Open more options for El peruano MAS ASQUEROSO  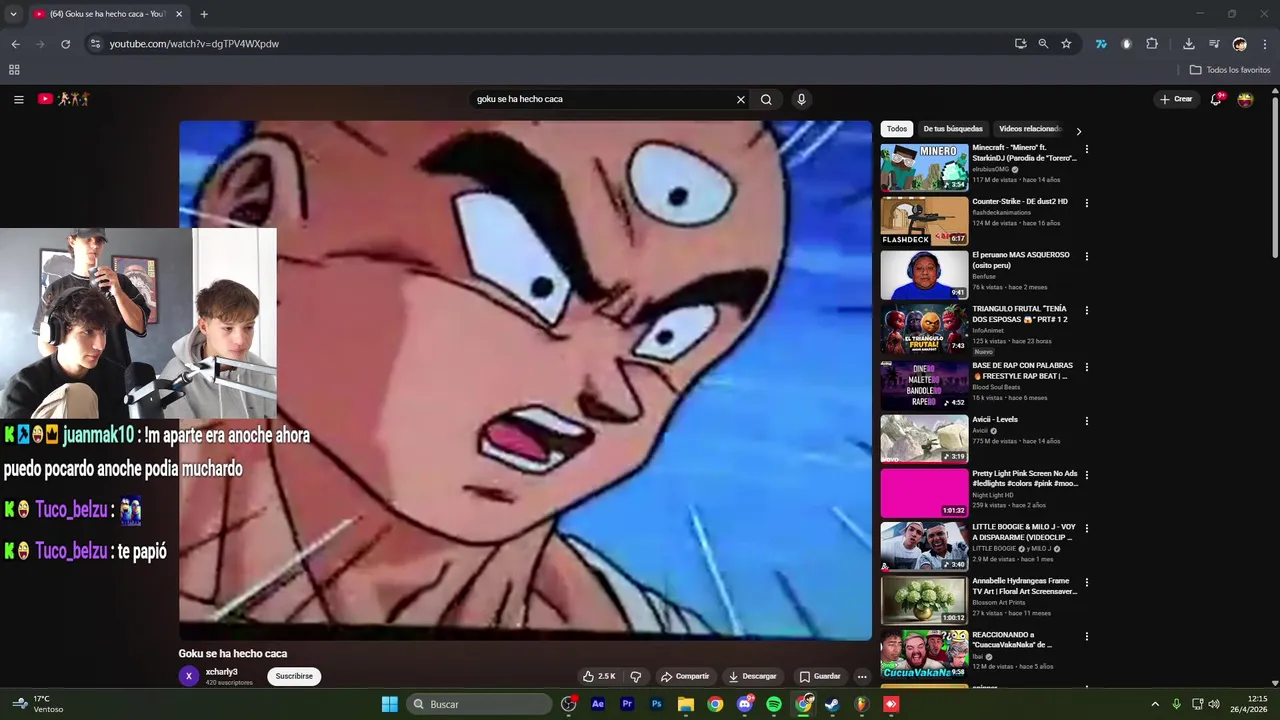[x=1086, y=256]
